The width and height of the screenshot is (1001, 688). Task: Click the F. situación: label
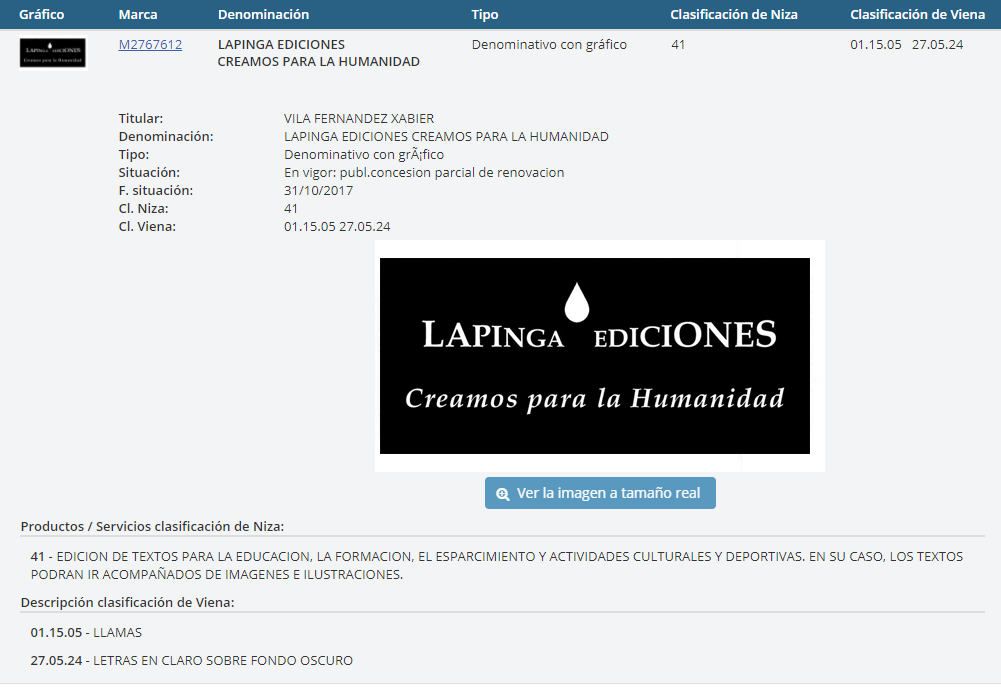coord(156,190)
